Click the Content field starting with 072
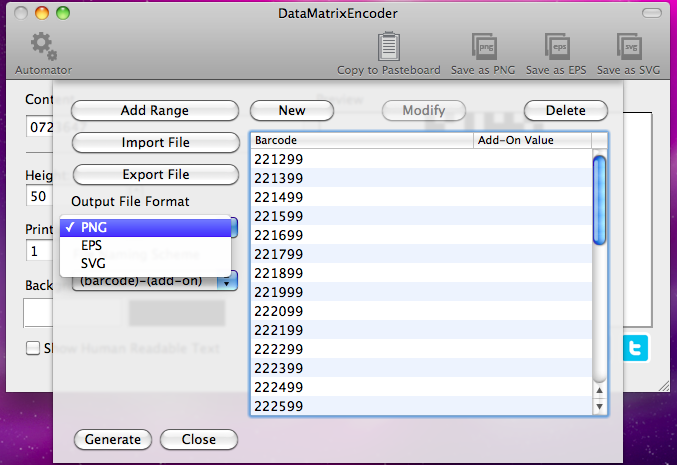The width and height of the screenshot is (677, 465). coord(40,127)
